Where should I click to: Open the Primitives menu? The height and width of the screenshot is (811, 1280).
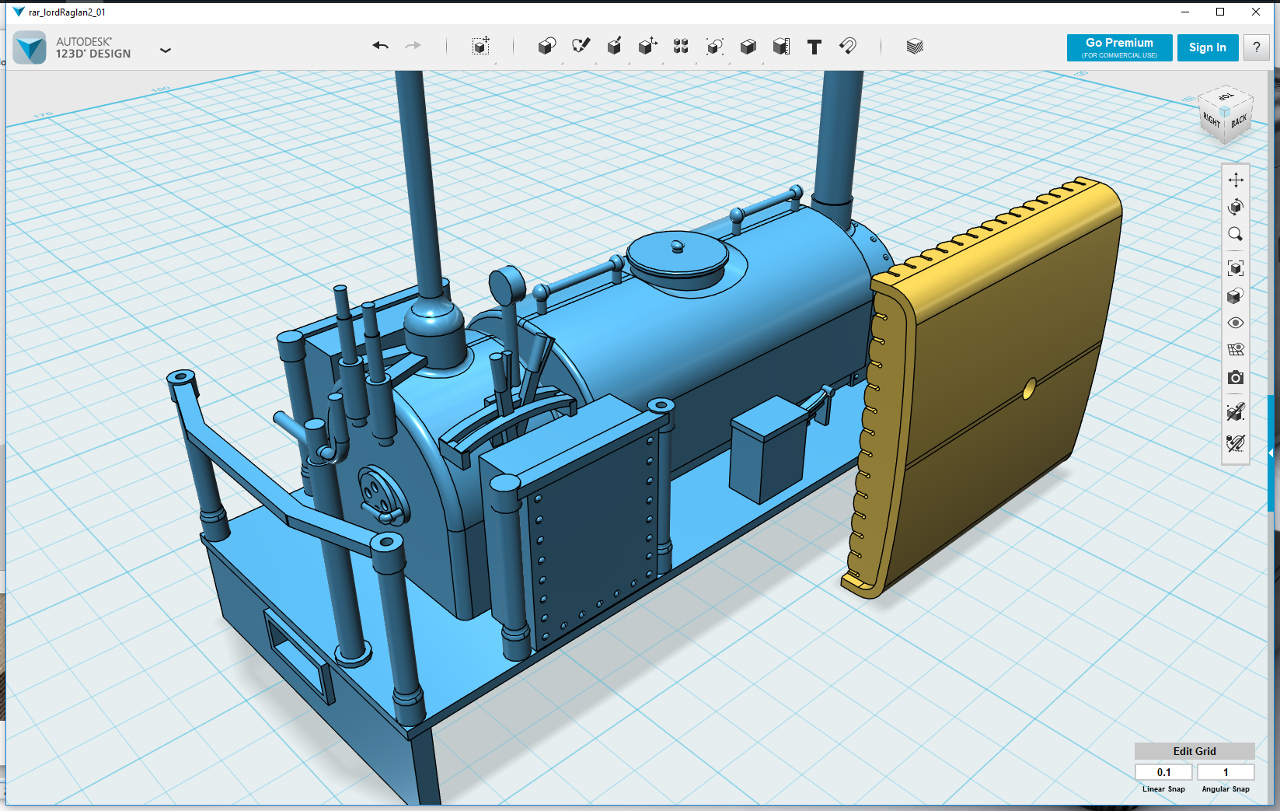click(x=546, y=46)
